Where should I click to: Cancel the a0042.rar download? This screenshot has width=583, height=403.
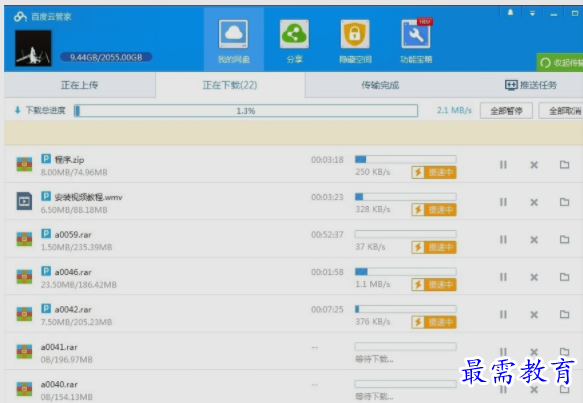pyautogui.click(x=534, y=315)
